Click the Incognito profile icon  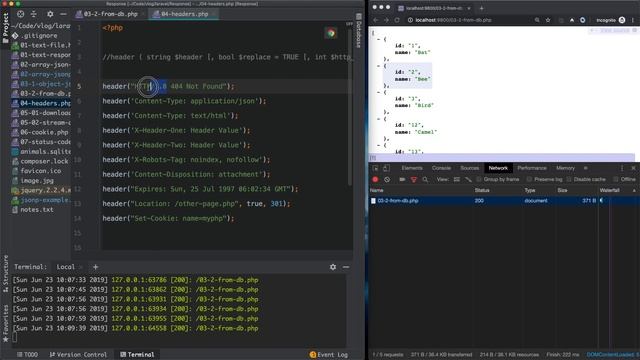point(622,20)
